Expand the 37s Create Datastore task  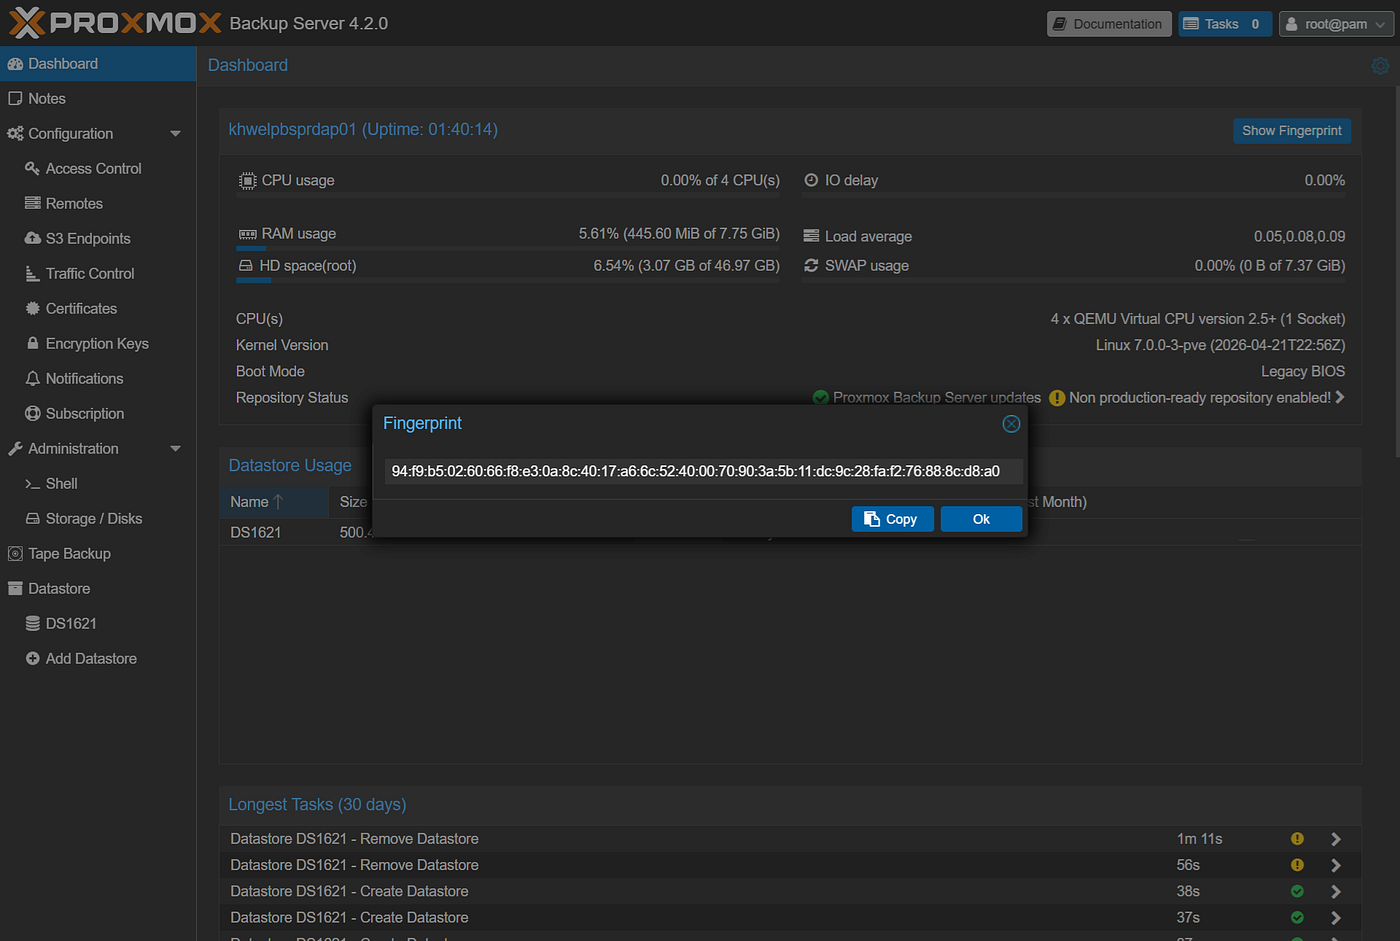pos(1336,917)
